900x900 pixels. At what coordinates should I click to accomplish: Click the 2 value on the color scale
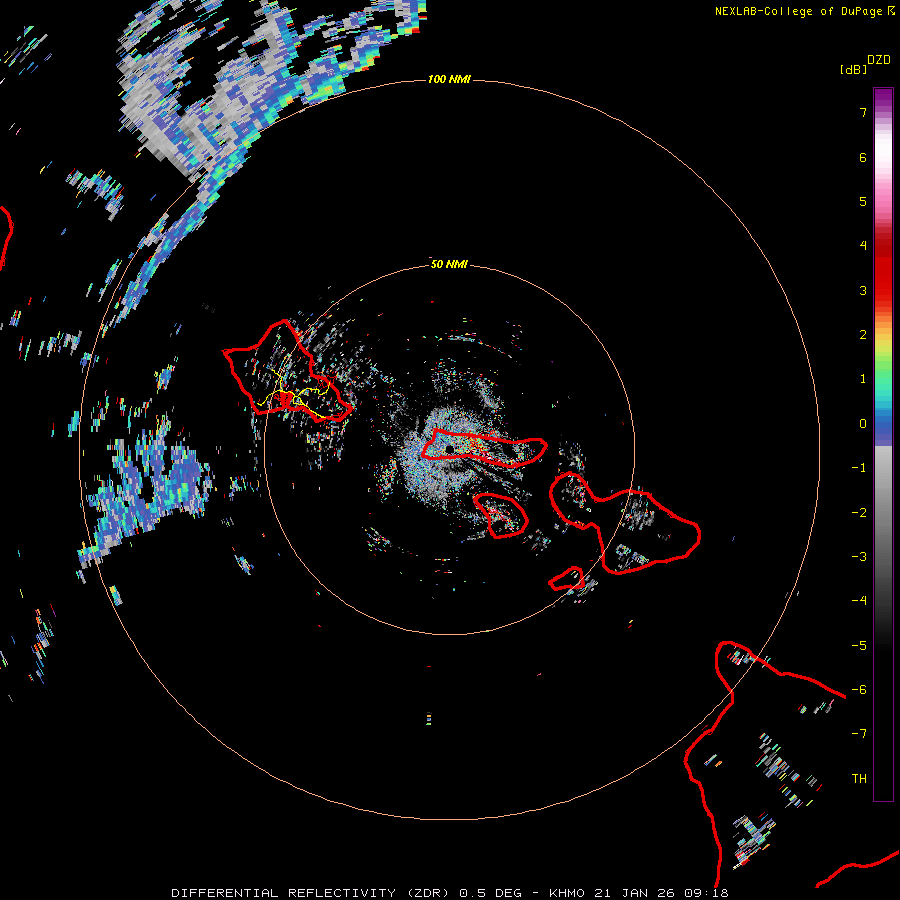point(863,335)
